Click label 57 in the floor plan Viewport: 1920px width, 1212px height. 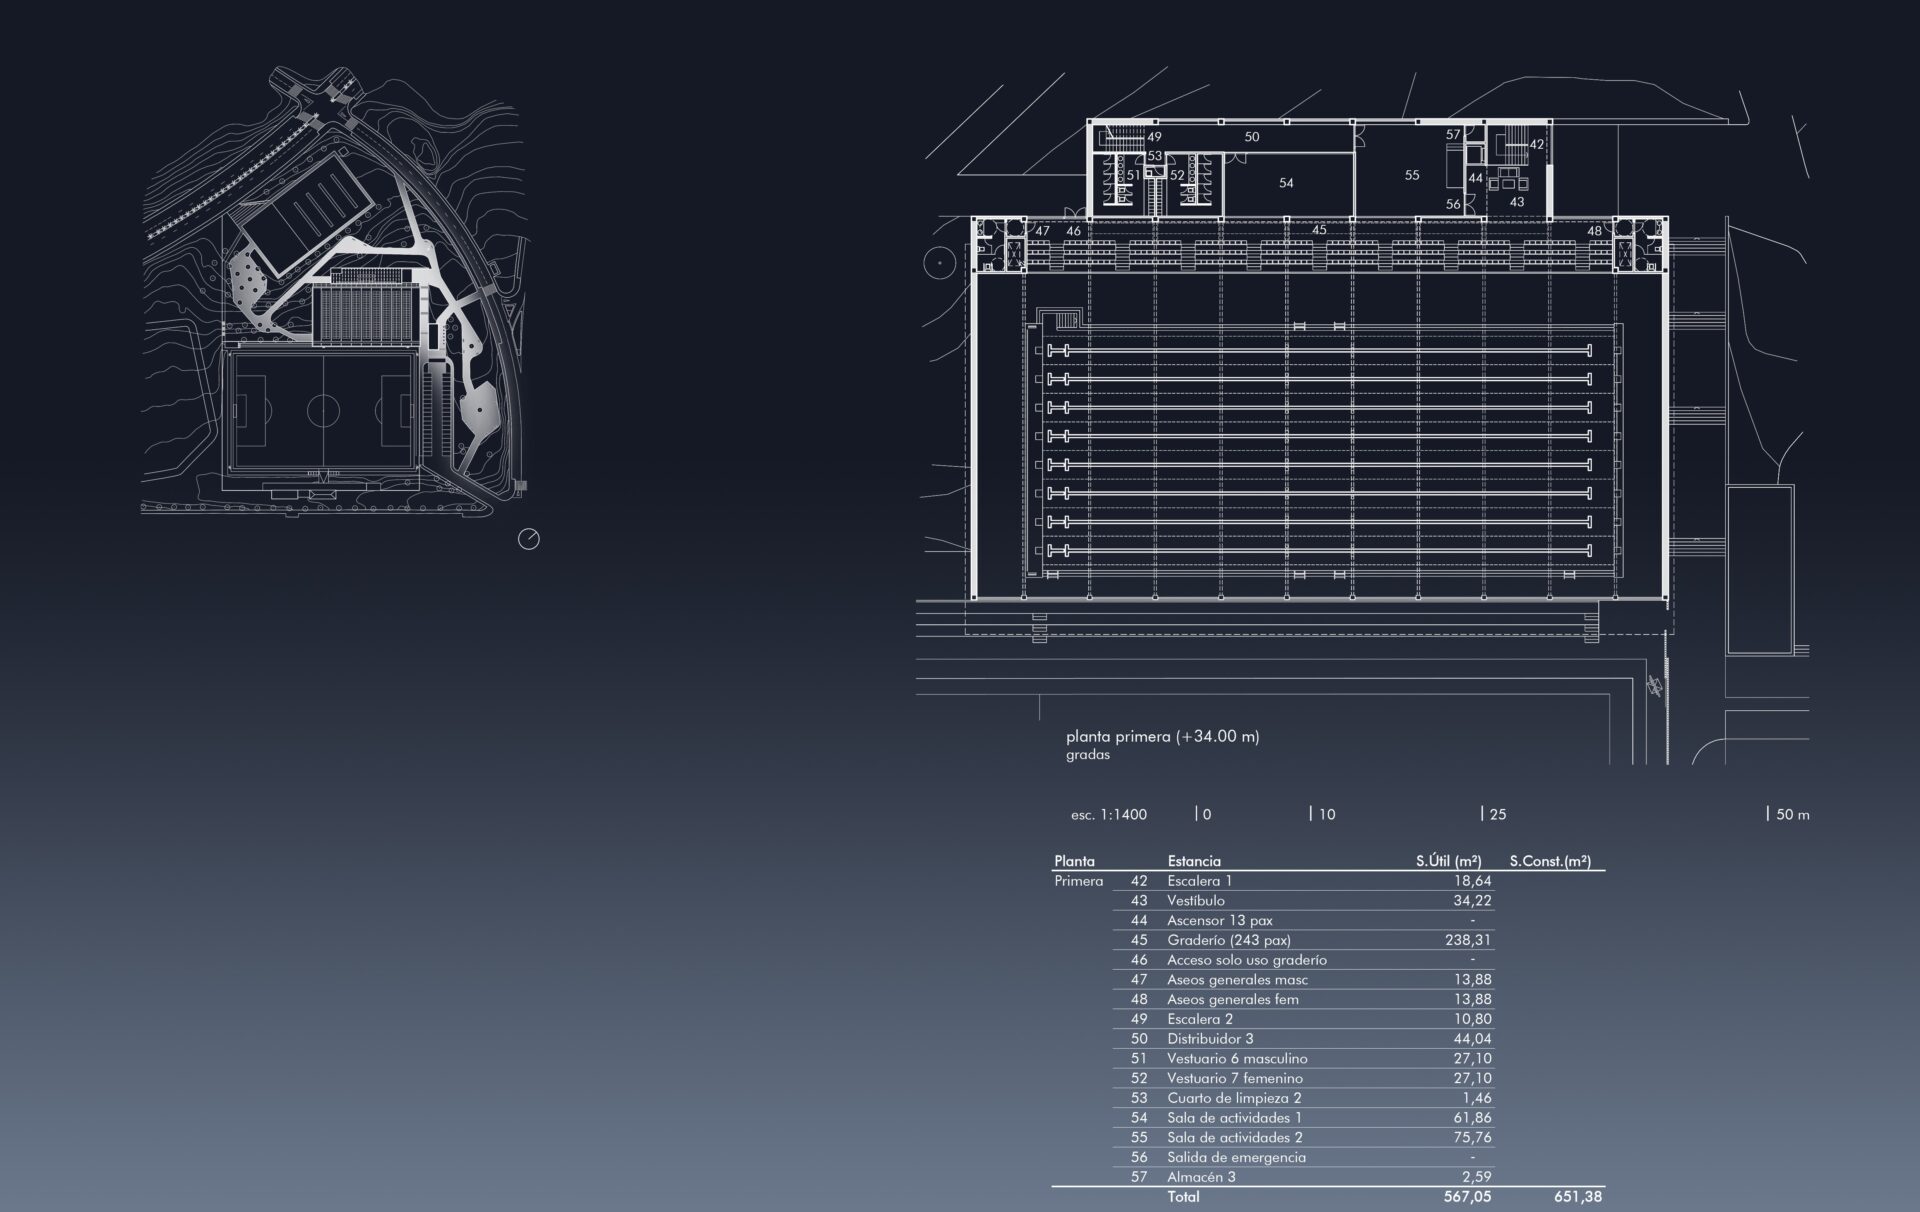(1453, 134)
